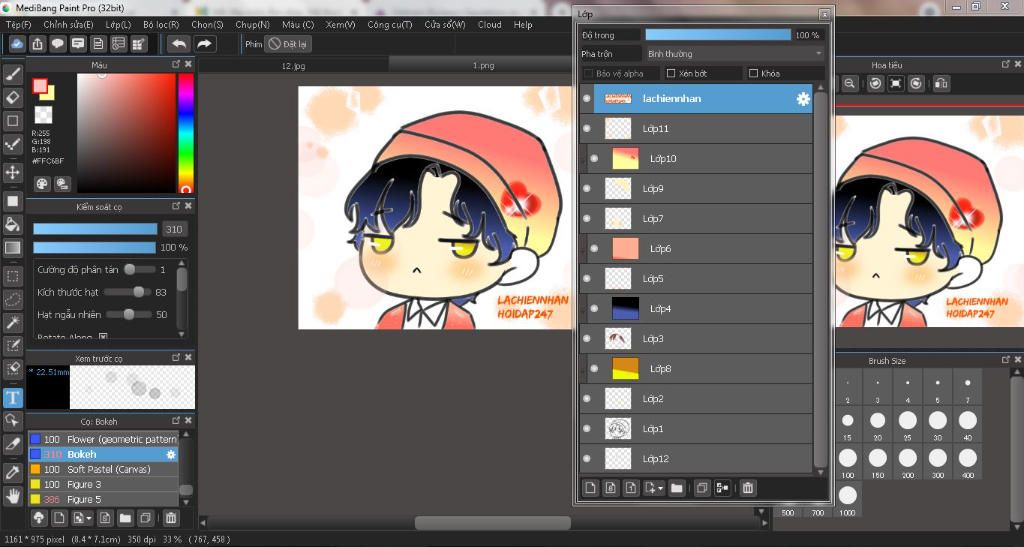Viewport: 1024px width, 547px height.
Task: Add new raster layer in Layer panel
Action: 590,488
